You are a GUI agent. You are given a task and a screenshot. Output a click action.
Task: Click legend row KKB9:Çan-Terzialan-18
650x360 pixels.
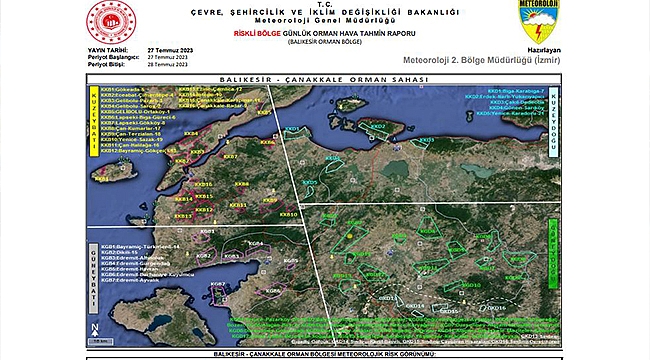131,134
